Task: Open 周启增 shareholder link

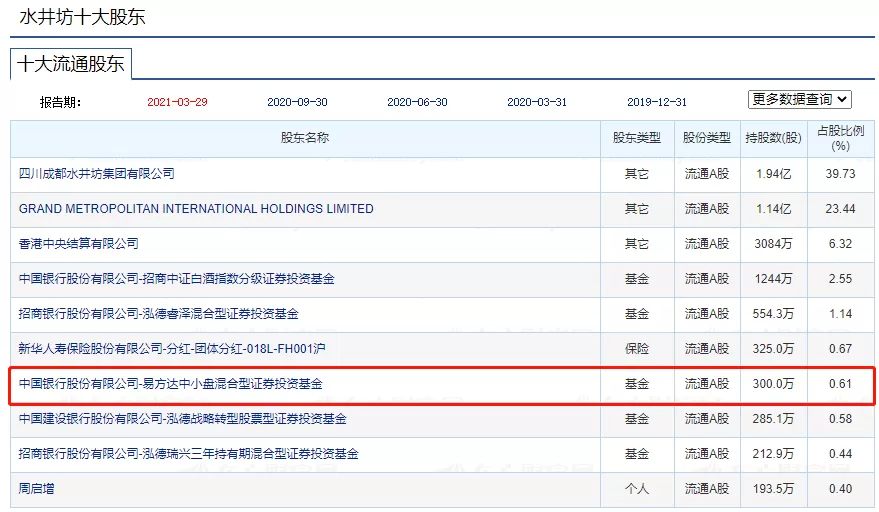Action: 36,488
